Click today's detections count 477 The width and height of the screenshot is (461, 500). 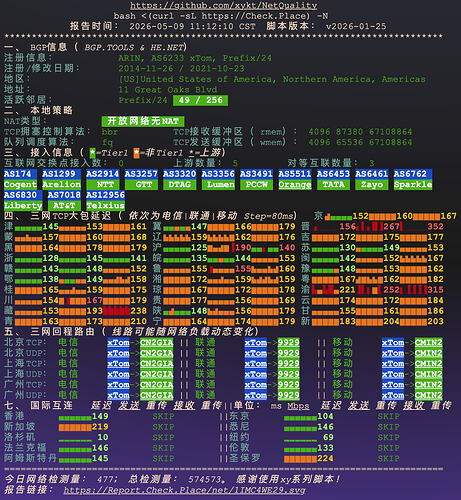point(105,479)
